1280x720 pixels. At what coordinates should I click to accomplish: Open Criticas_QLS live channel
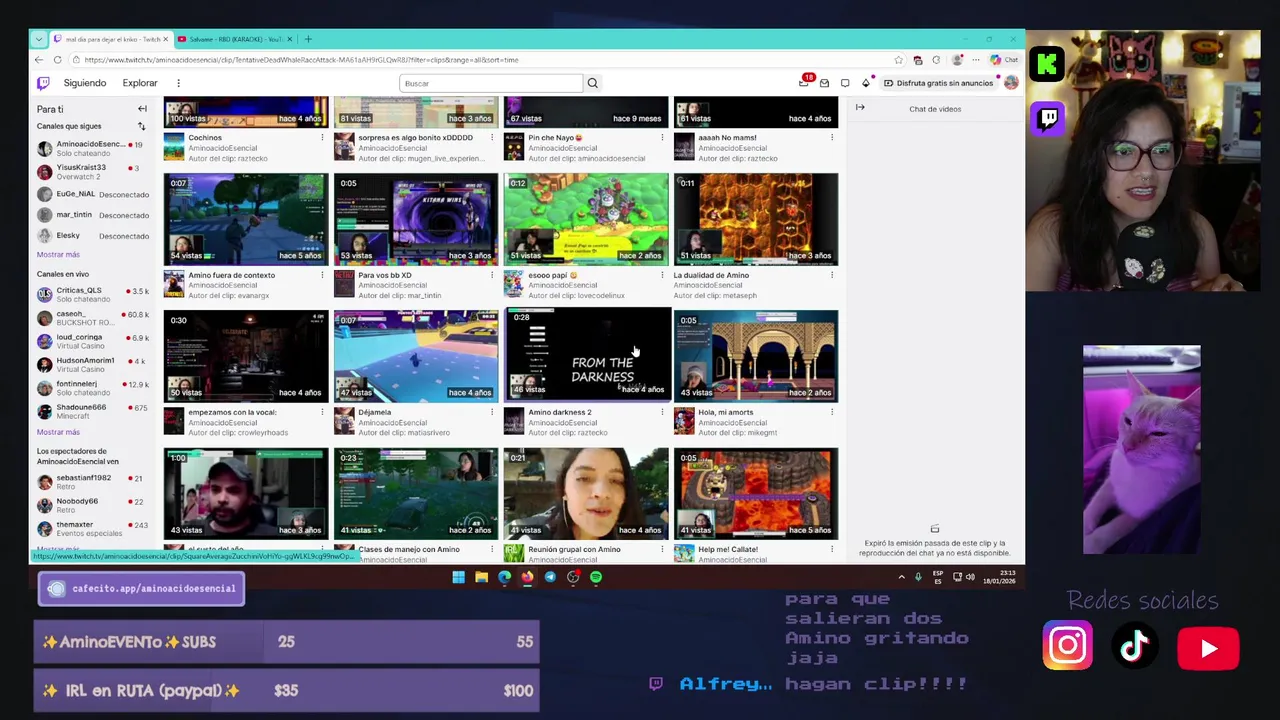click(92, 294)
